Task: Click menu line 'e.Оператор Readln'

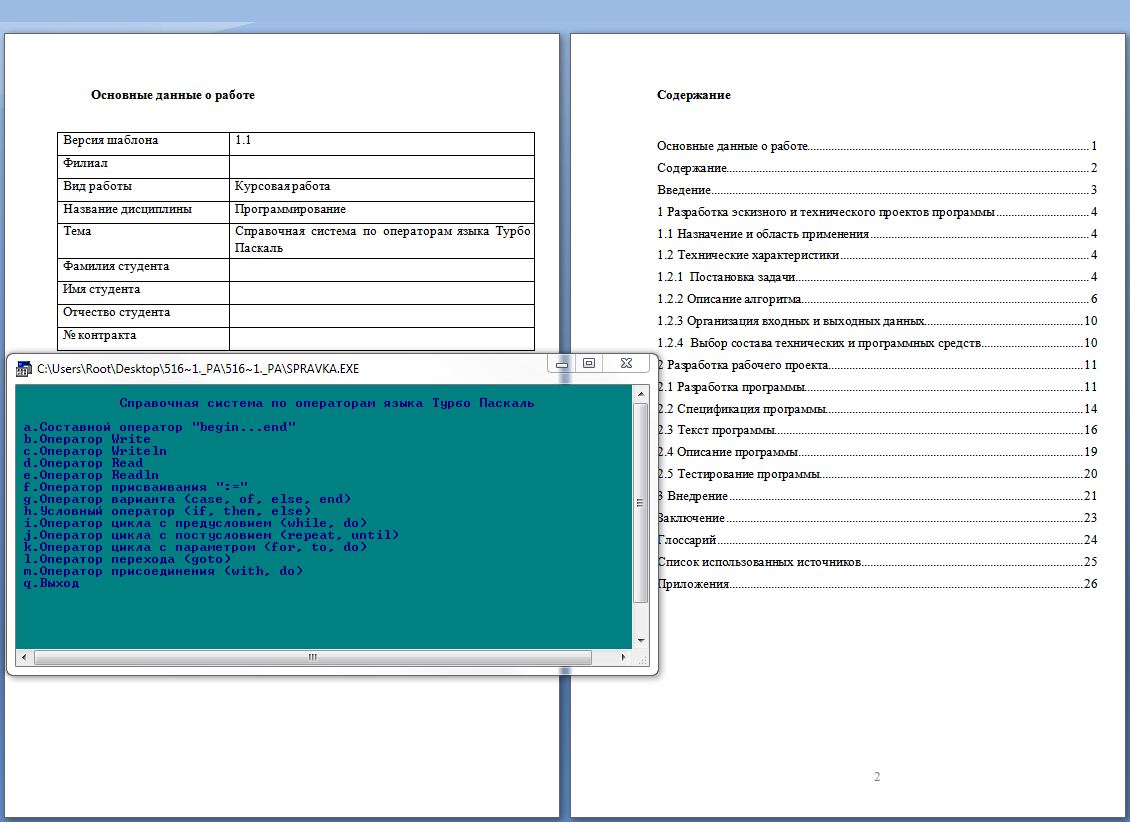Action: point(92,475)
